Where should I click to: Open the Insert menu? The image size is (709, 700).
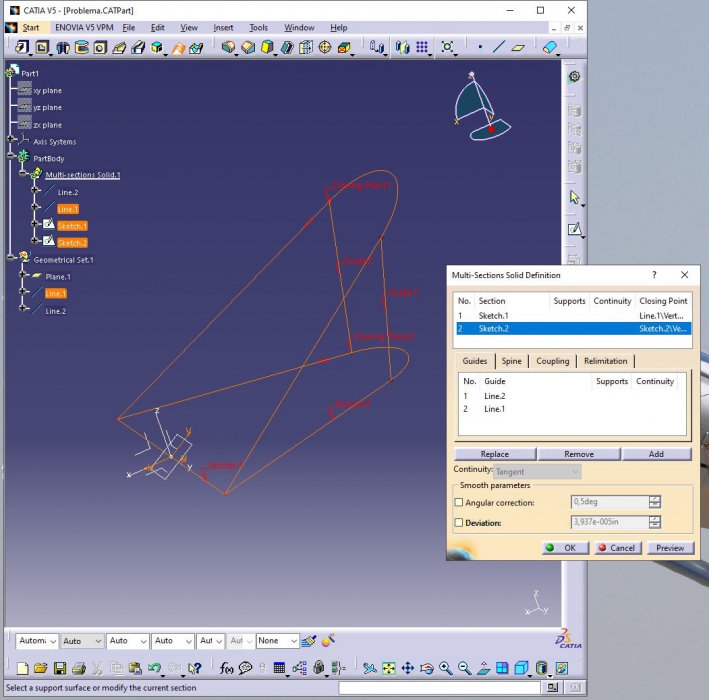click(223, 28)
